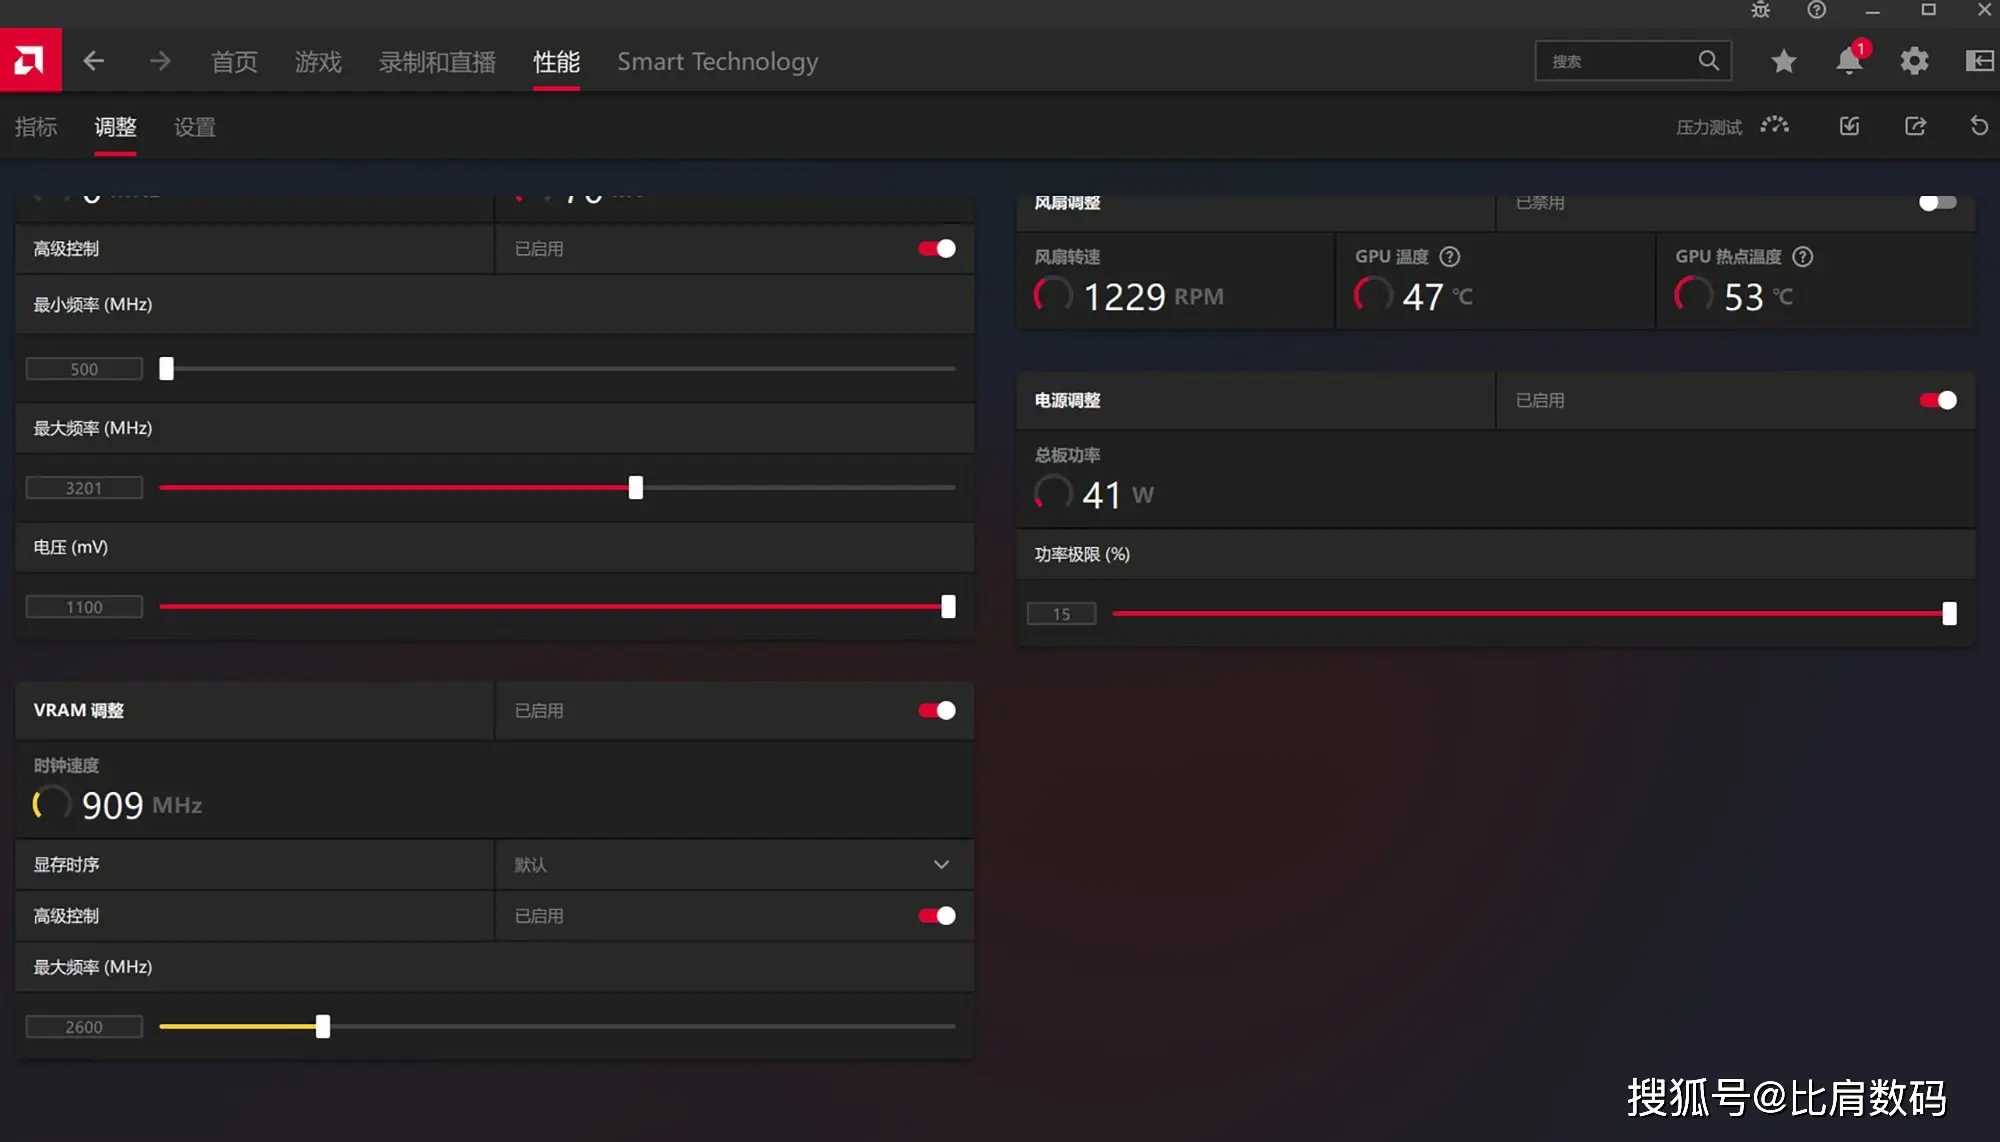Show GPU 热点温度 help tooltip icon
The width and height of the screenshot is (2000, 1142).
point(1802,257)
